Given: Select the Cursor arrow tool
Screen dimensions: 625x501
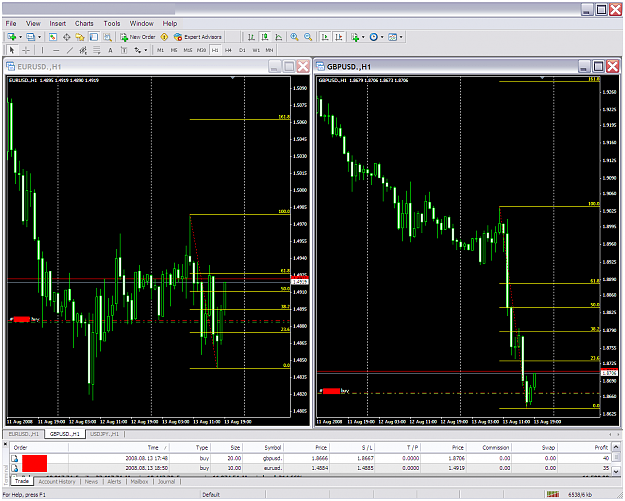Looking at the screenshot, I should coord(12,50).
